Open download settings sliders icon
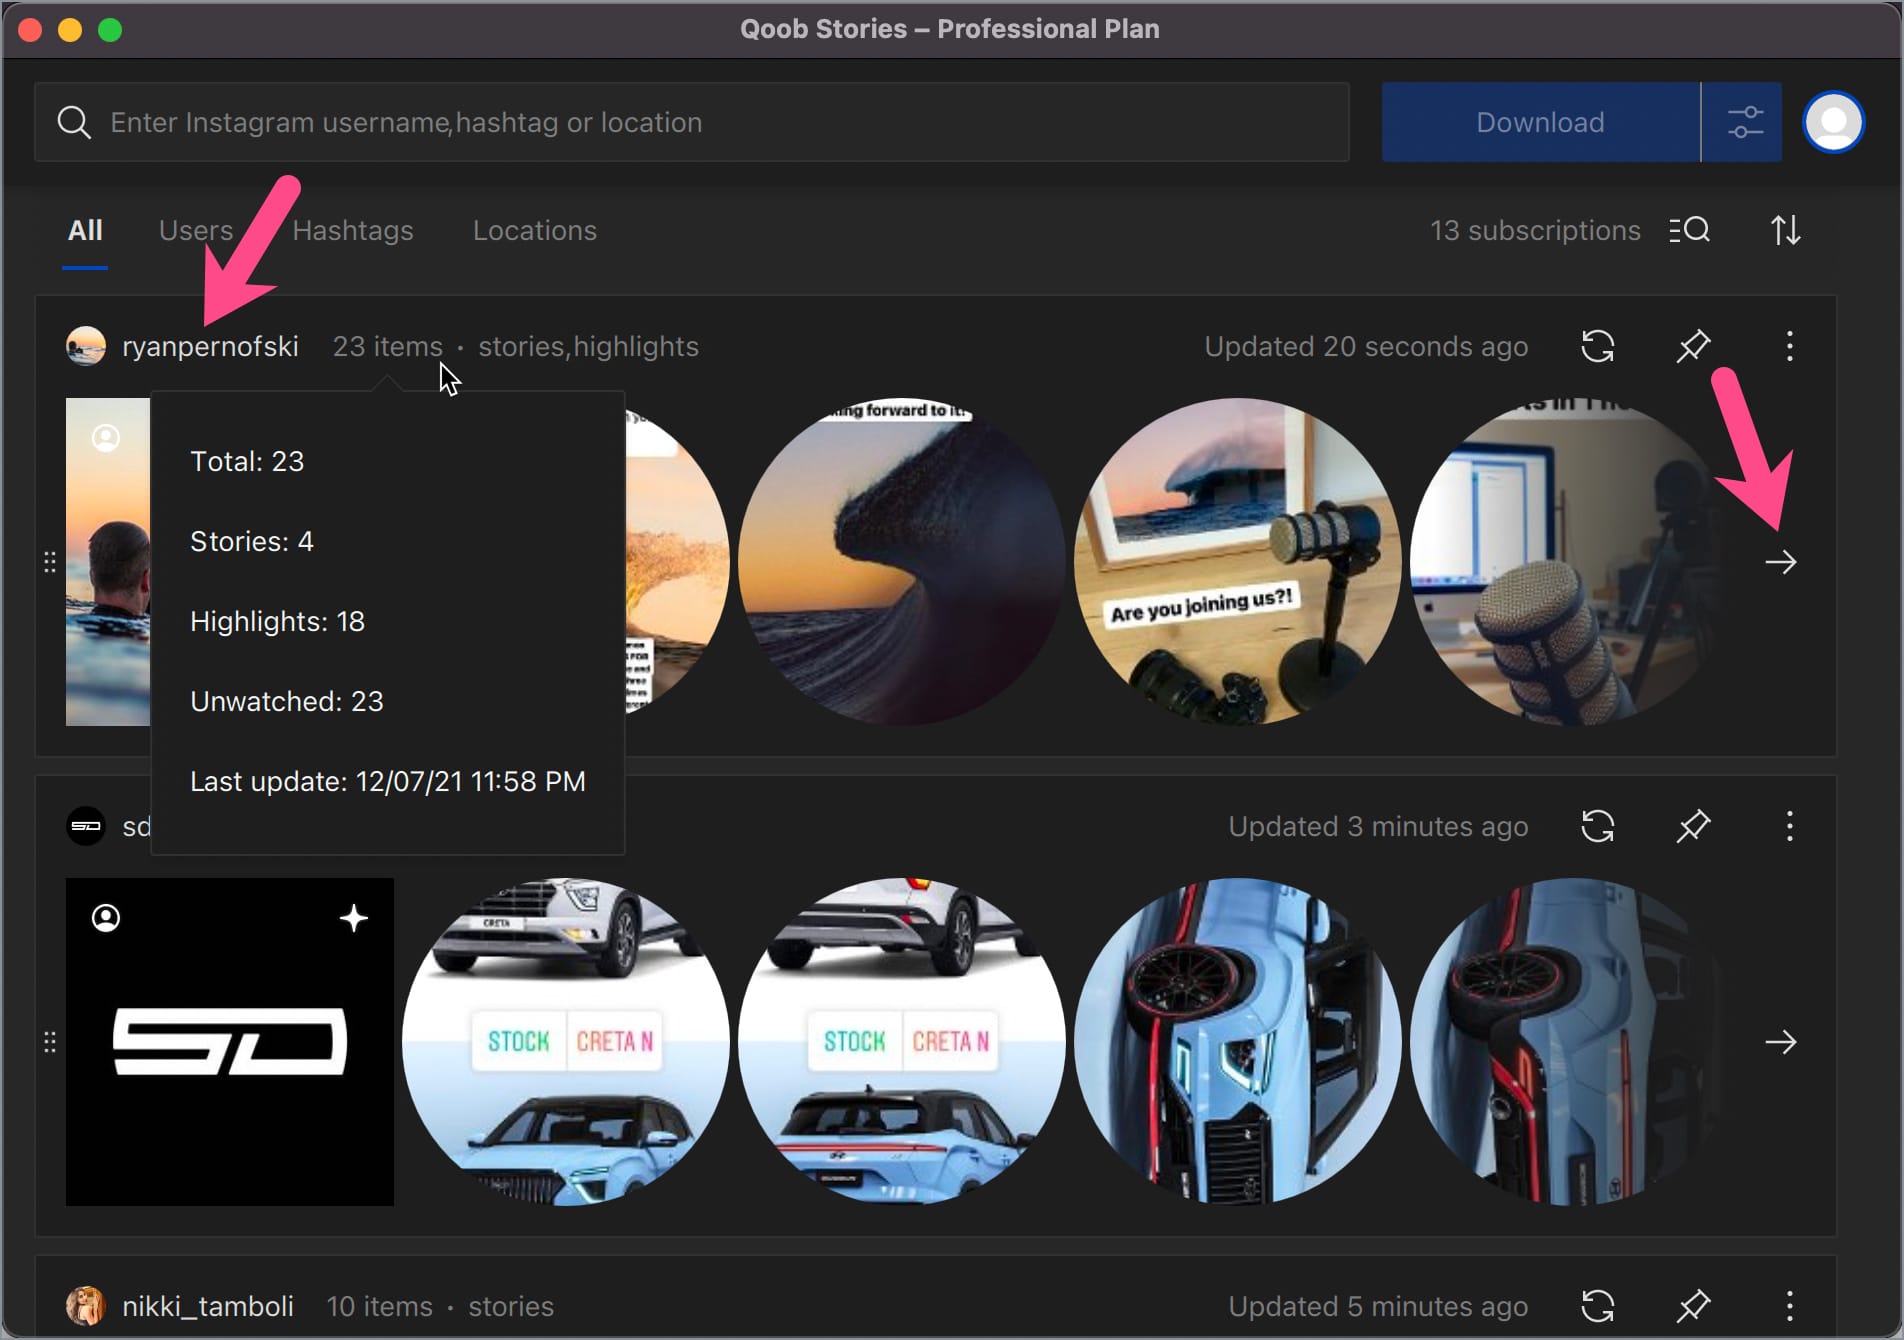The image size is (1904, 1340). (1743, 122)
